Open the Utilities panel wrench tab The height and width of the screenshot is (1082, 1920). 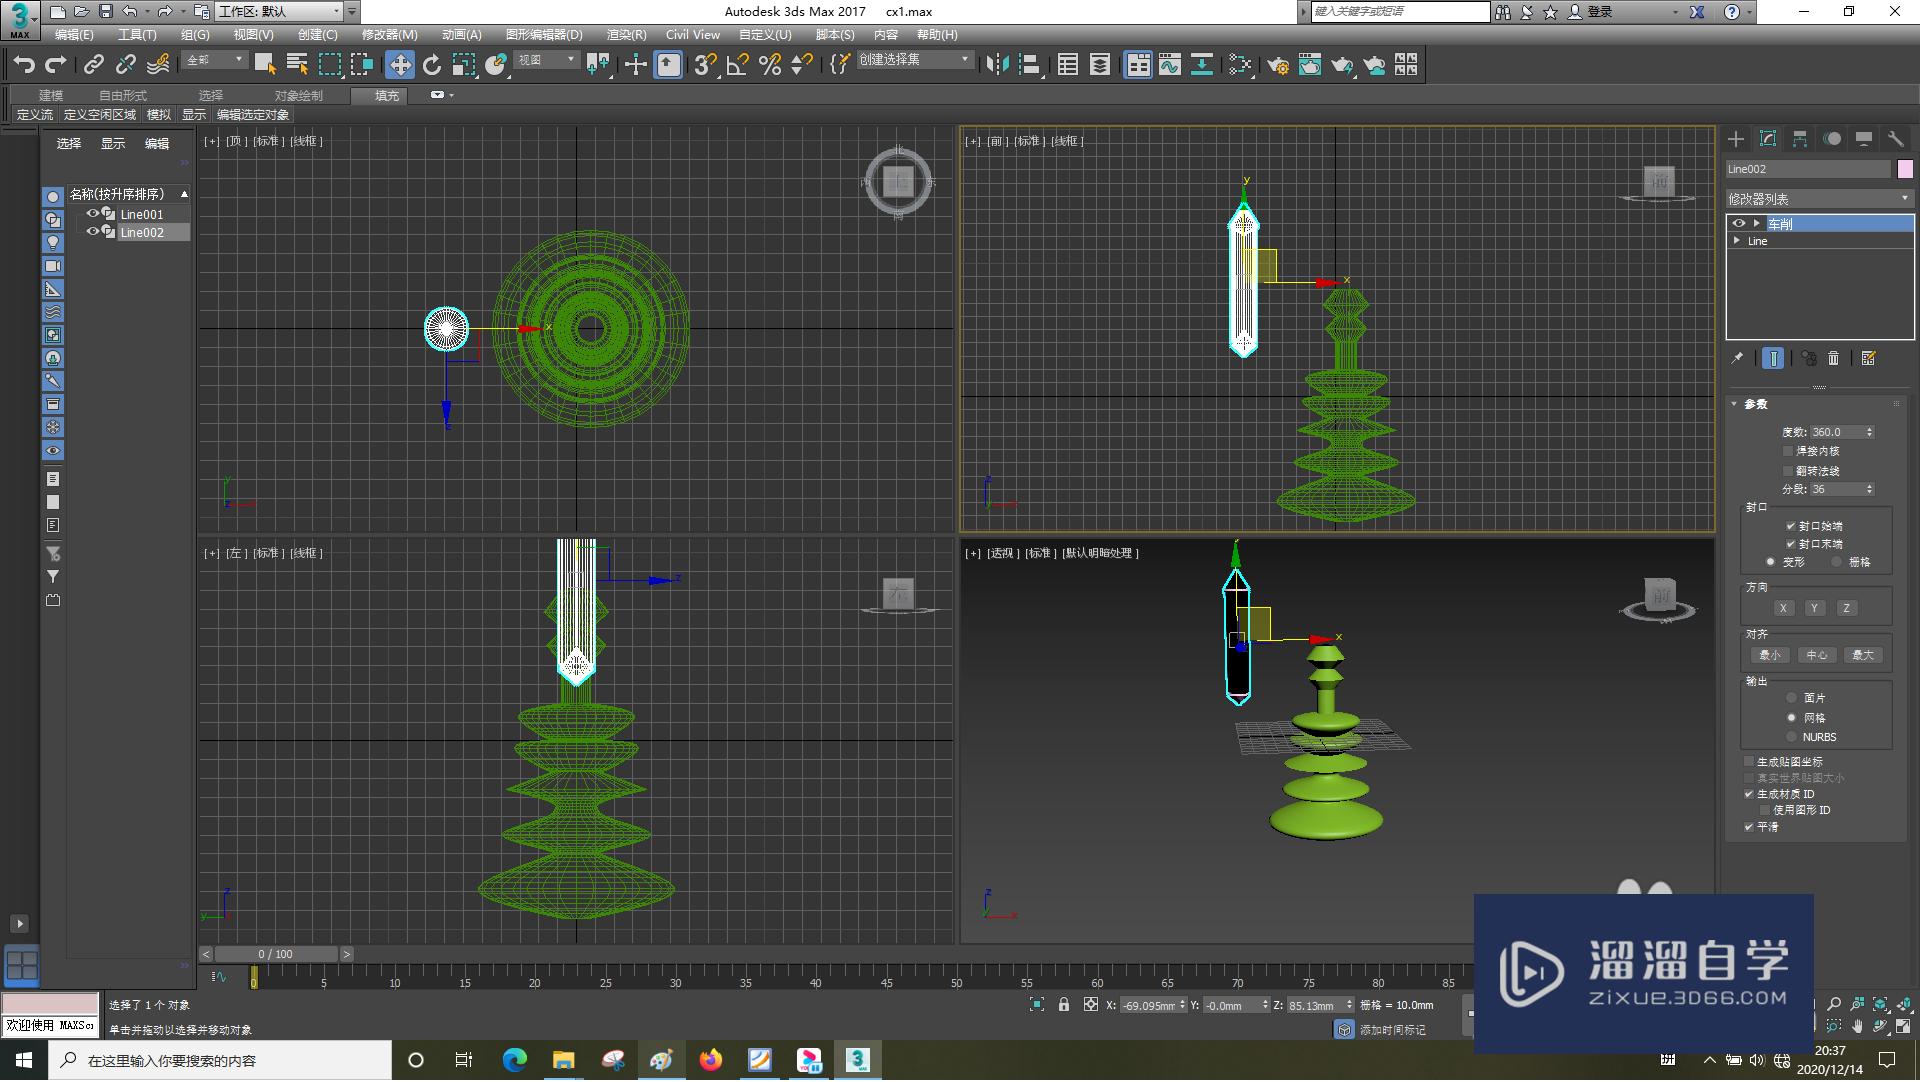(x=1896, y=139)
